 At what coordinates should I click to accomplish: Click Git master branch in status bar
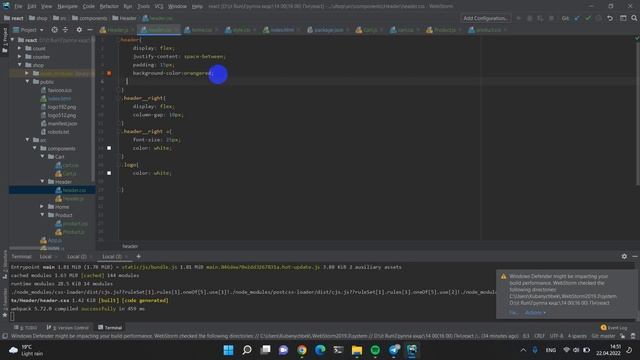coord(603,336)
